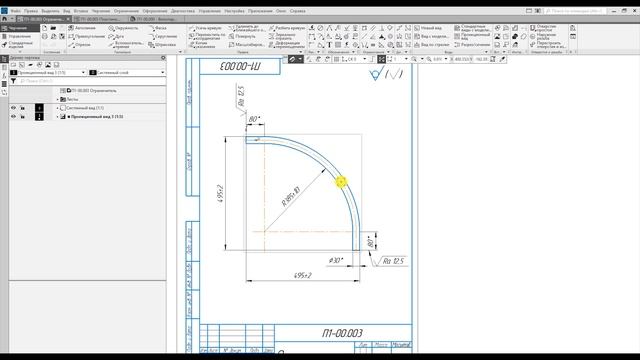
Task: Expand the Проекционный вид 3 tree node
Action: coord(58,116)
